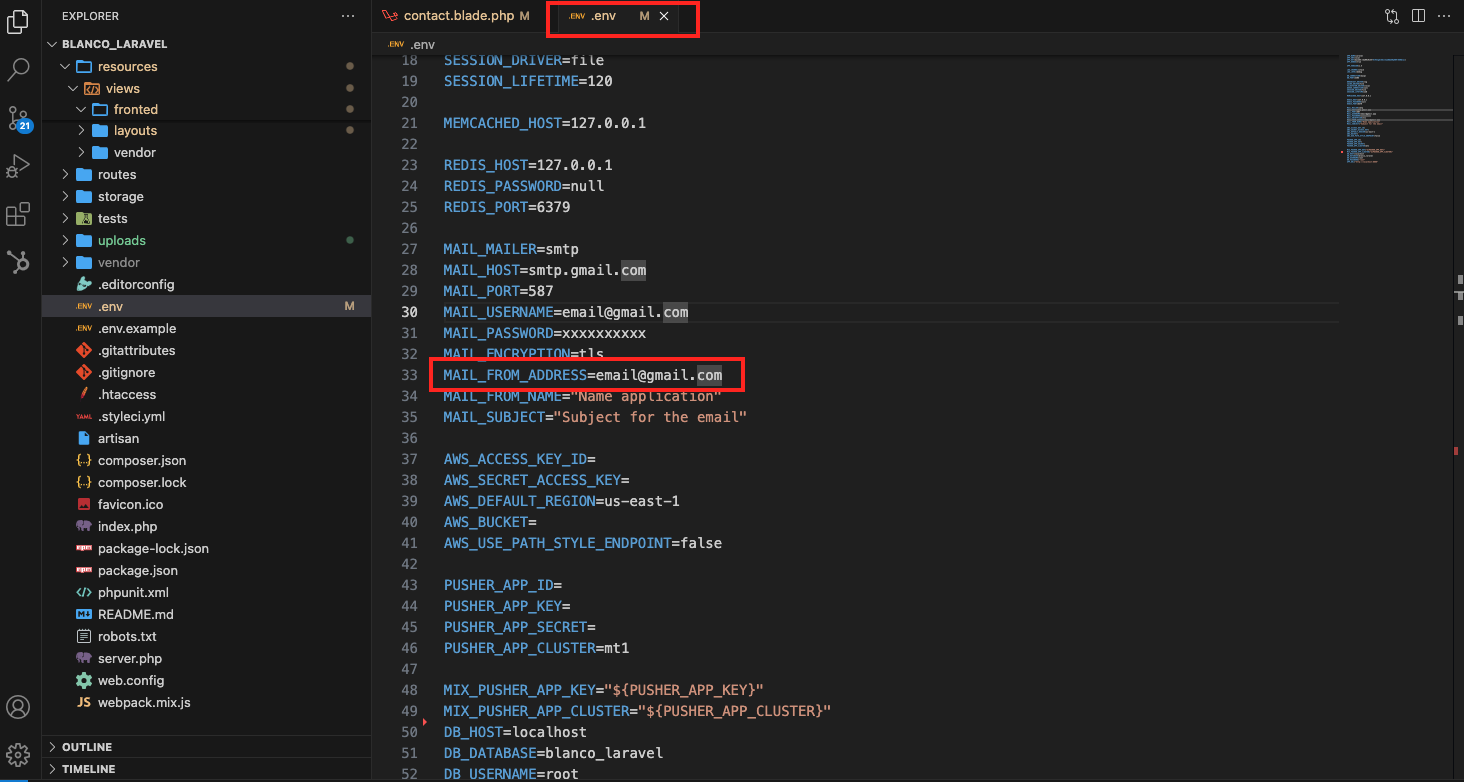Close the .env editor tab

pos(664,16)
